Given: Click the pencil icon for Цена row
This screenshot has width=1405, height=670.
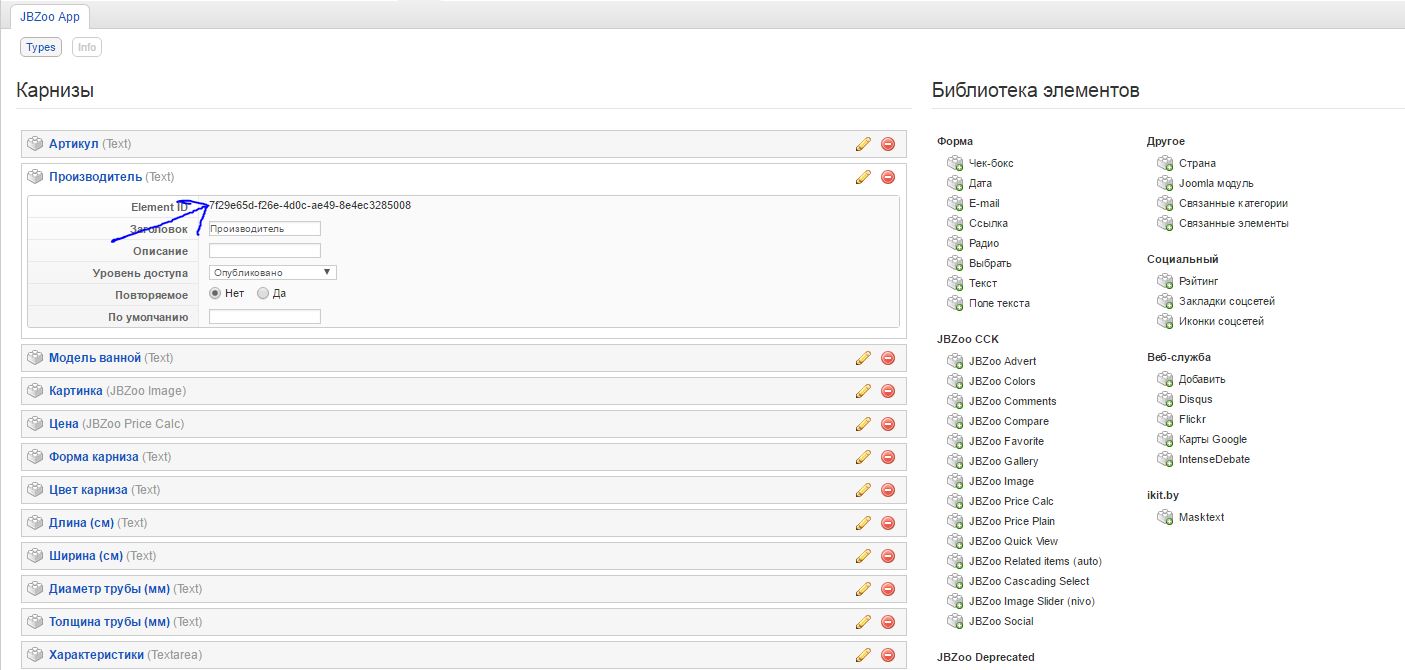Looking at the screenshot, I should [863, 424].
